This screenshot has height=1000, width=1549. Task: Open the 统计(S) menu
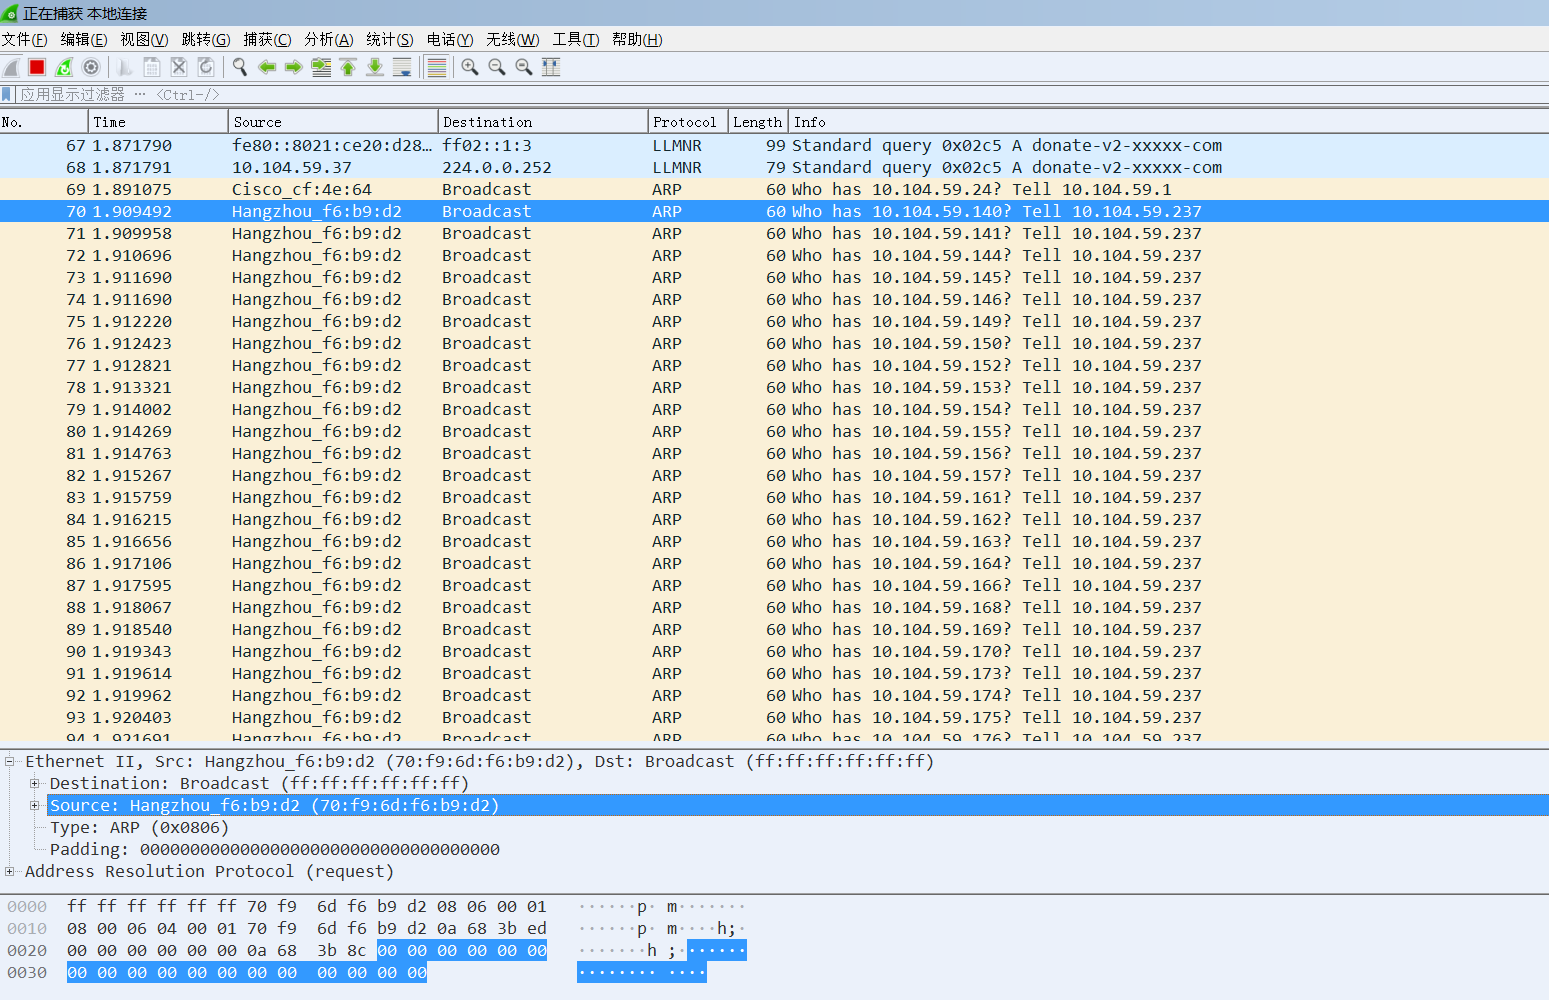[x=389, y=40]
